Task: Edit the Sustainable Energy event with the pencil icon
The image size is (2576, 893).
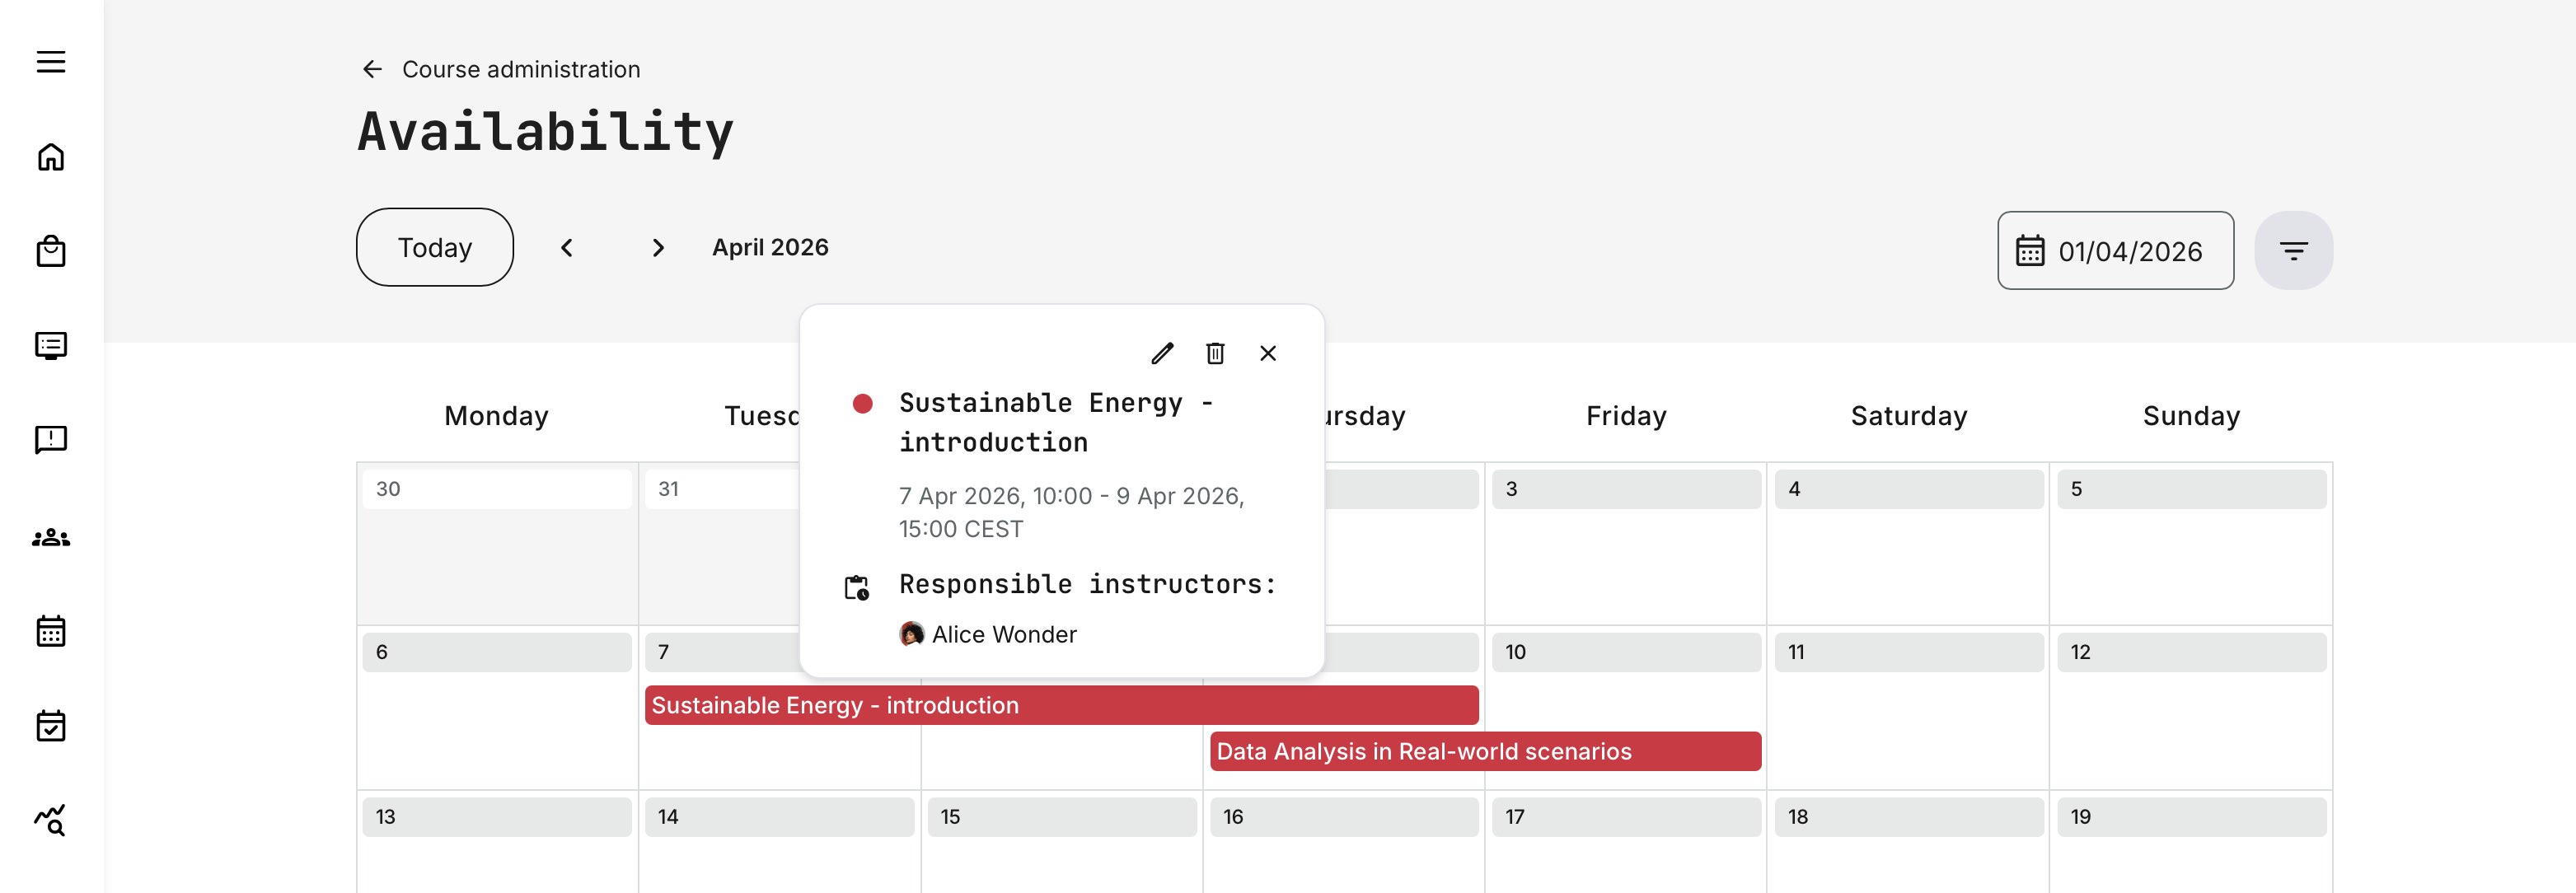Action: click(1162, 353)
